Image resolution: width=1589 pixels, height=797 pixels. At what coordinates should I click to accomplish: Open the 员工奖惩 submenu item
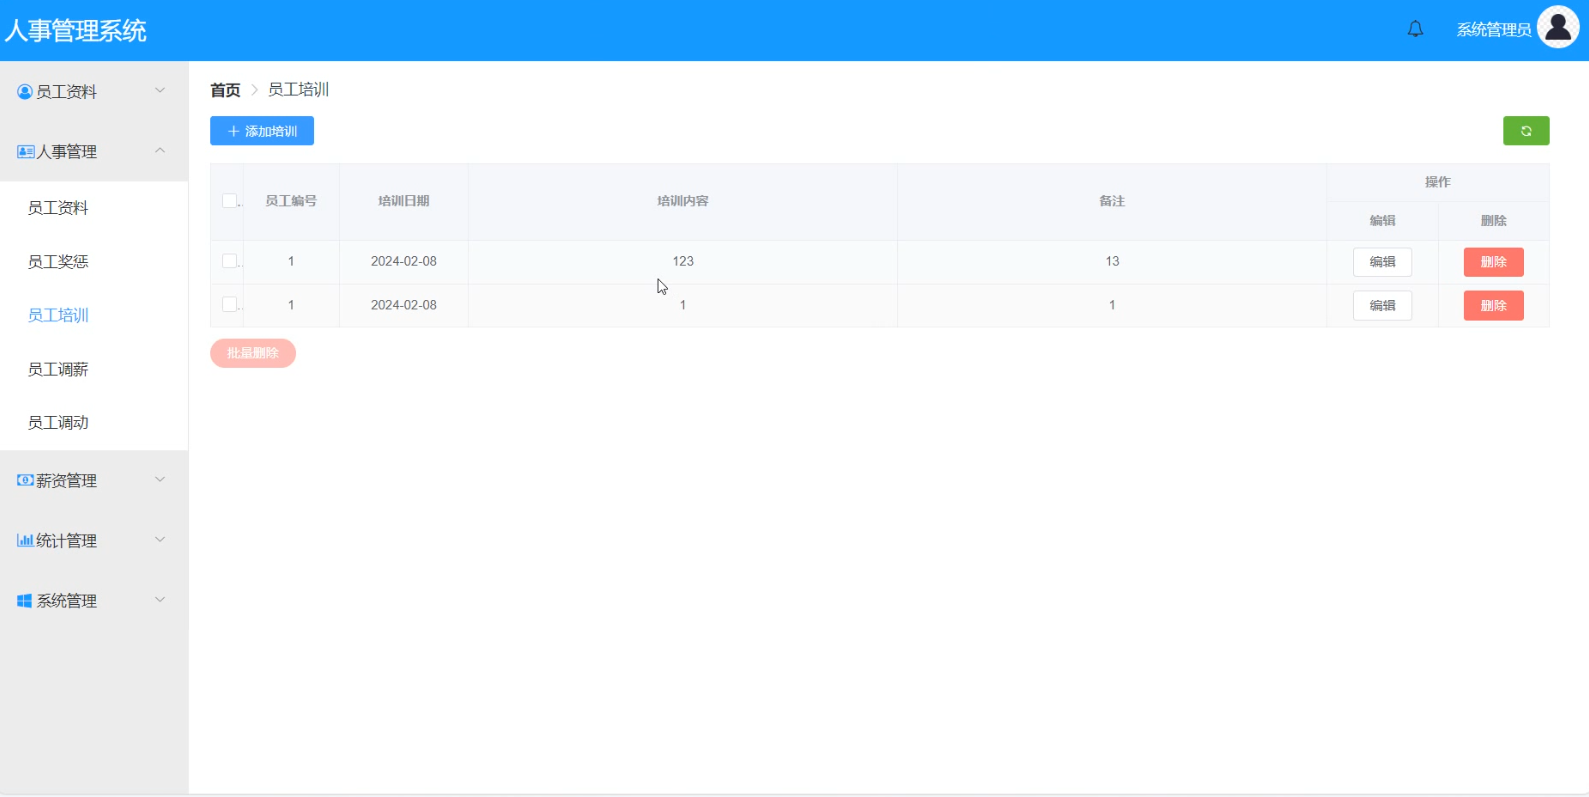[x=58, y=262]
